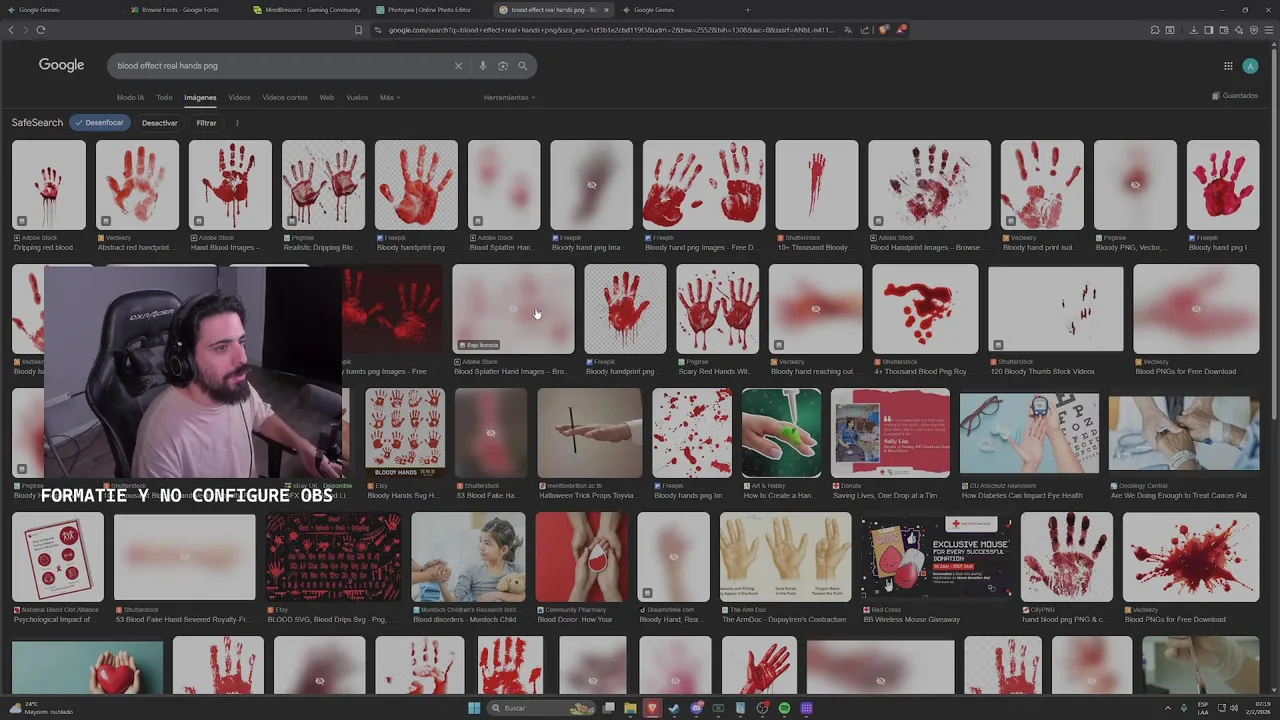Image resolution: width=1280 pixels, height=720 pixels.
Task: Start voice search with the microphone icon
Action: tap(482, 66)
